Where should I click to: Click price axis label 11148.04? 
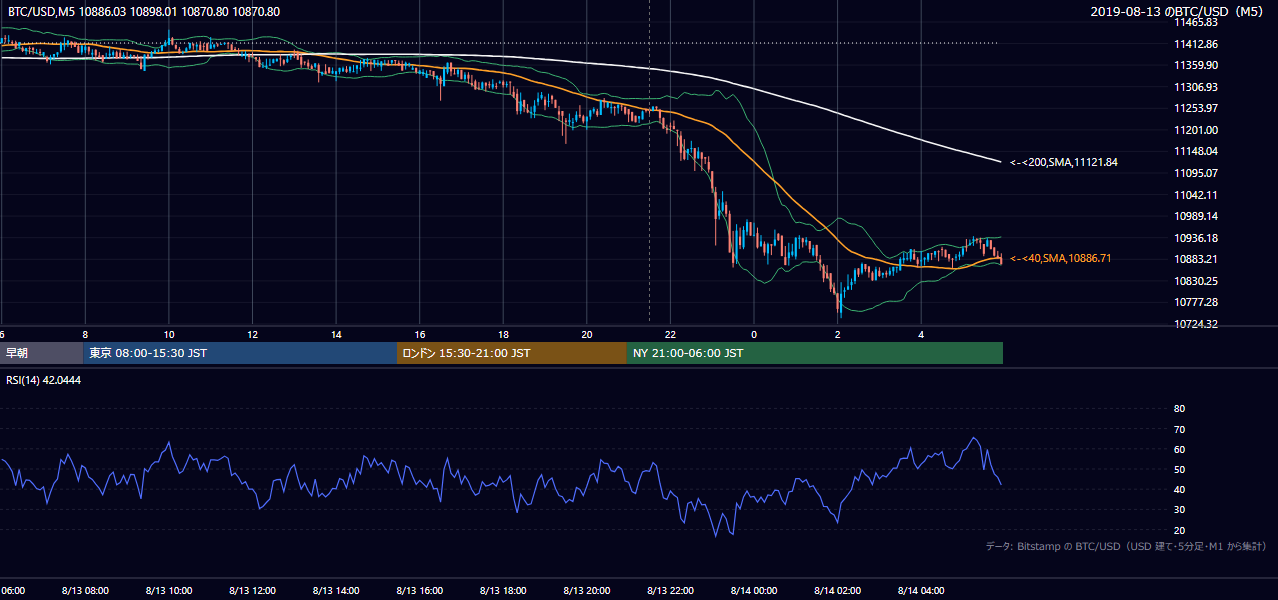click(1195, 151)
